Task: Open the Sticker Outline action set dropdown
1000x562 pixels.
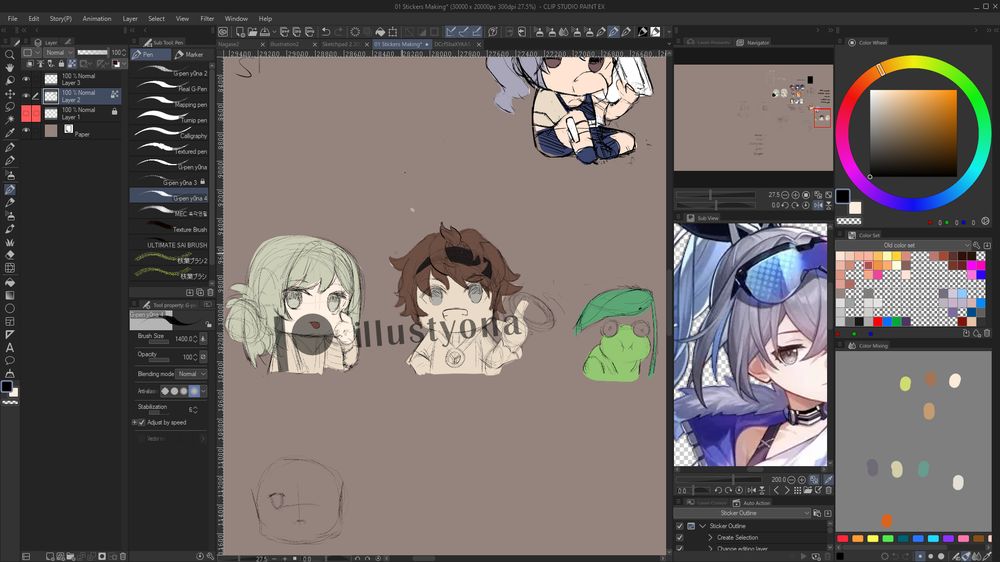Action: pyautogui.click(x=742, y=513)
